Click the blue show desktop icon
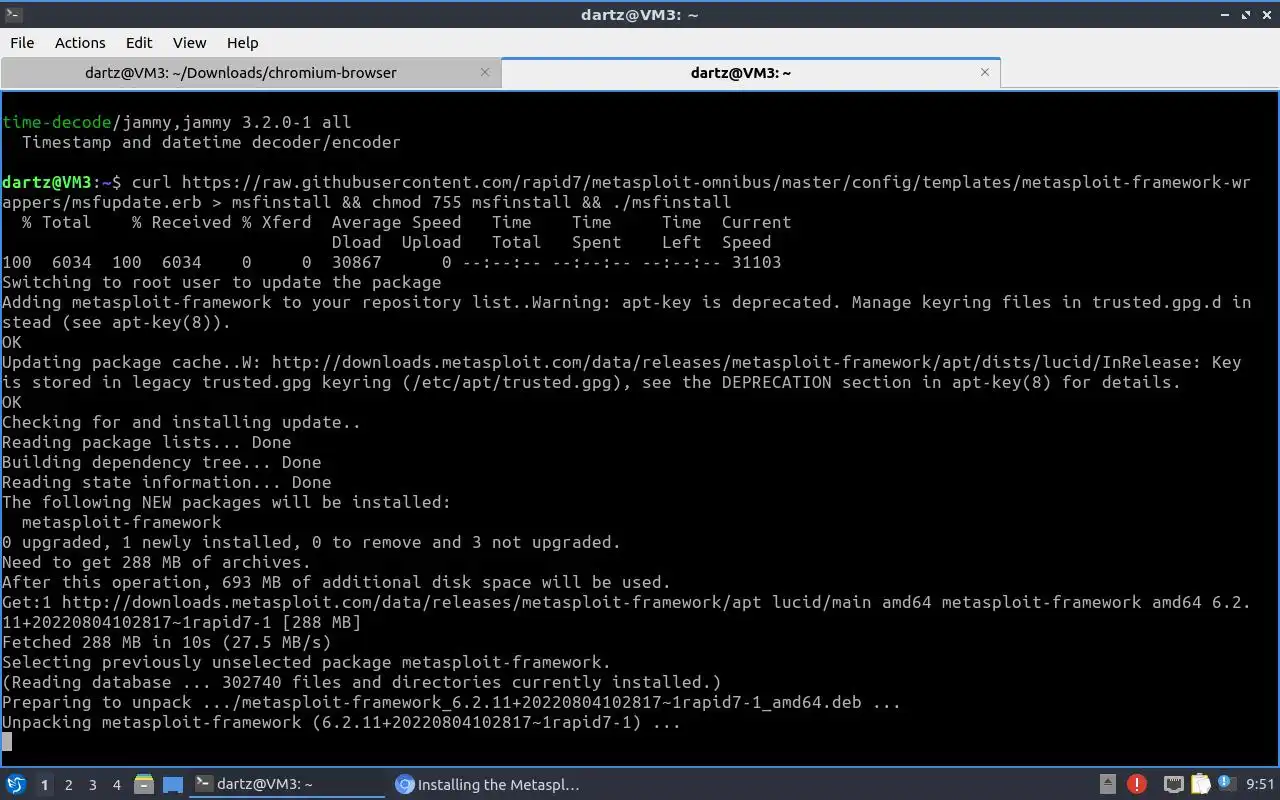Viewport: 1280px width, 800px height. tap(173, 784)
